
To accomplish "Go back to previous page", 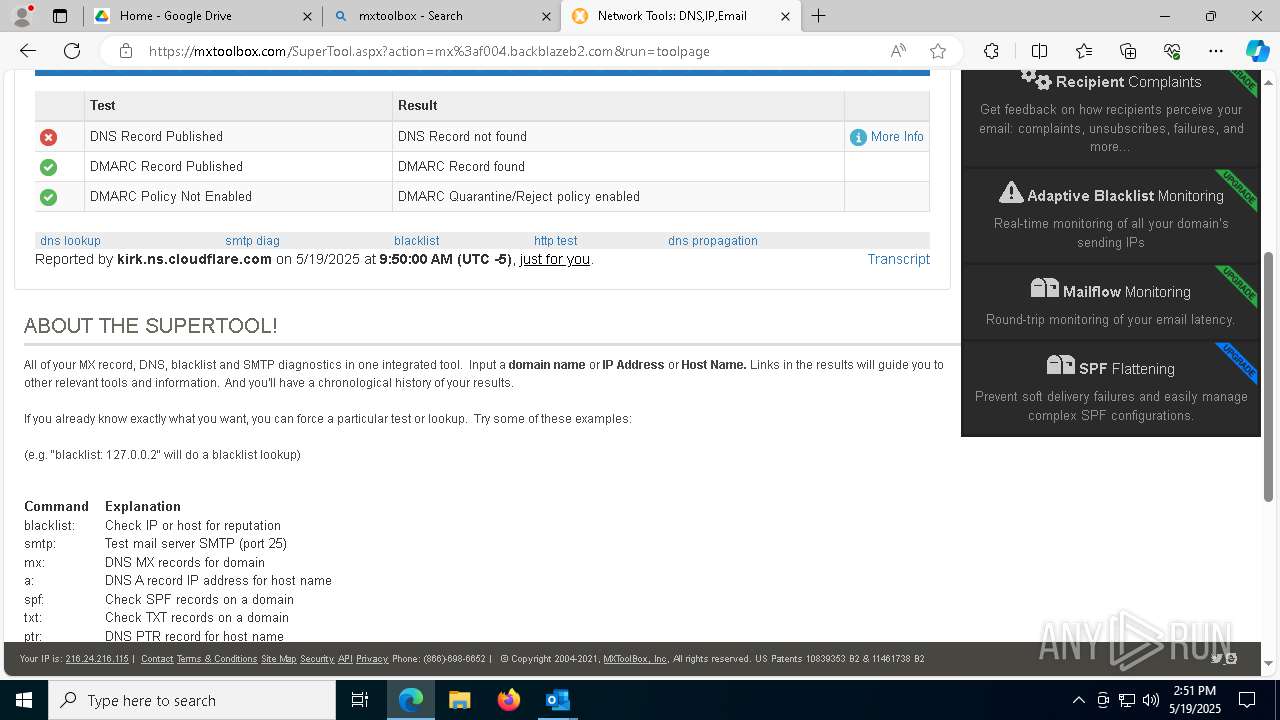I will [x=28, y=51].
